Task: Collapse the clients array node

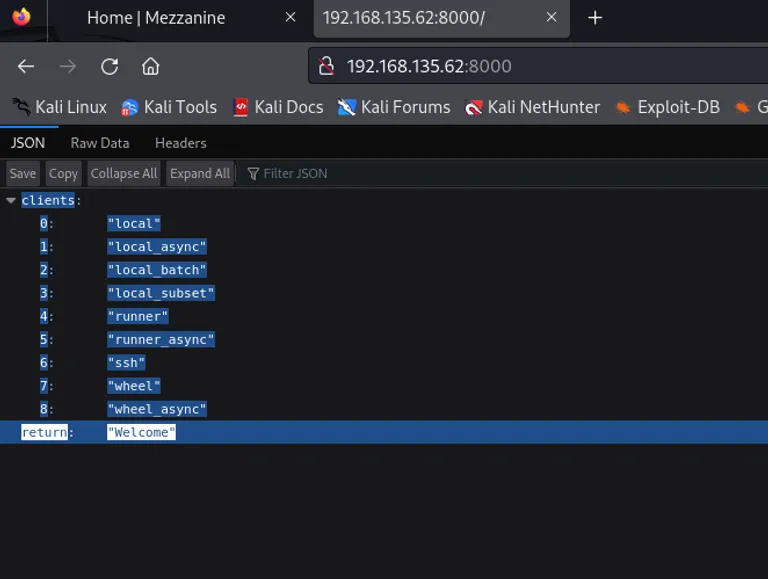Action: 11,200
